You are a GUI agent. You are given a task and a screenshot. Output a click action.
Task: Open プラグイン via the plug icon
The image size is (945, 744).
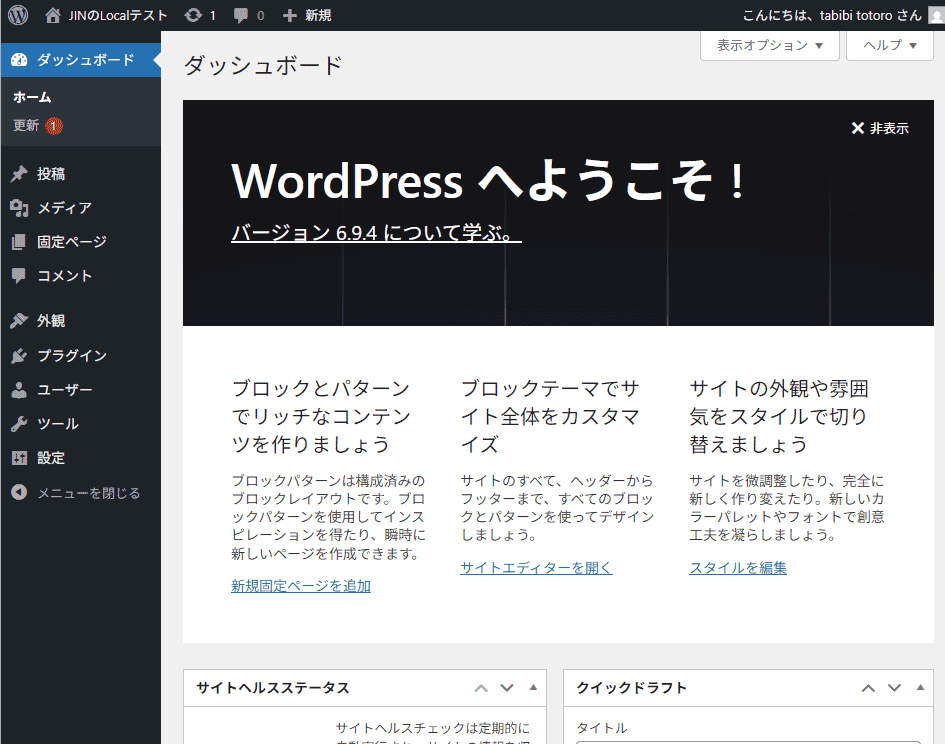19,356
